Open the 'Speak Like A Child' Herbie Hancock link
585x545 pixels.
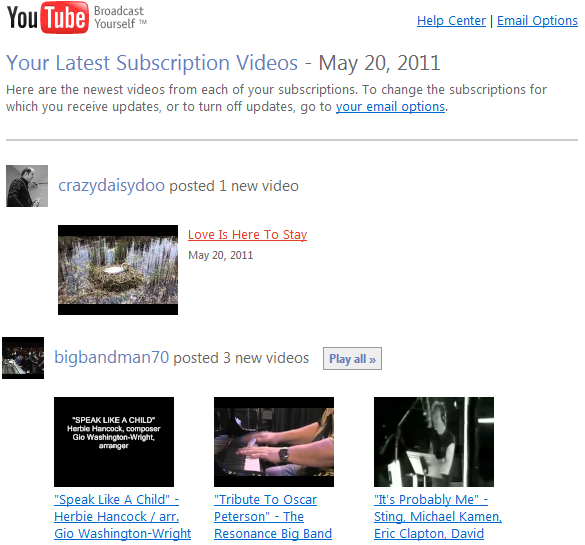[x=122, y=517]
